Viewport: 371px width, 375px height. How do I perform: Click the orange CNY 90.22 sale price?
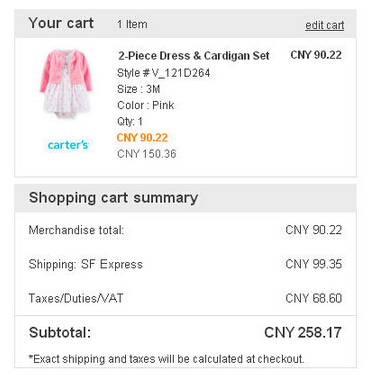click(x=142, y=138)
